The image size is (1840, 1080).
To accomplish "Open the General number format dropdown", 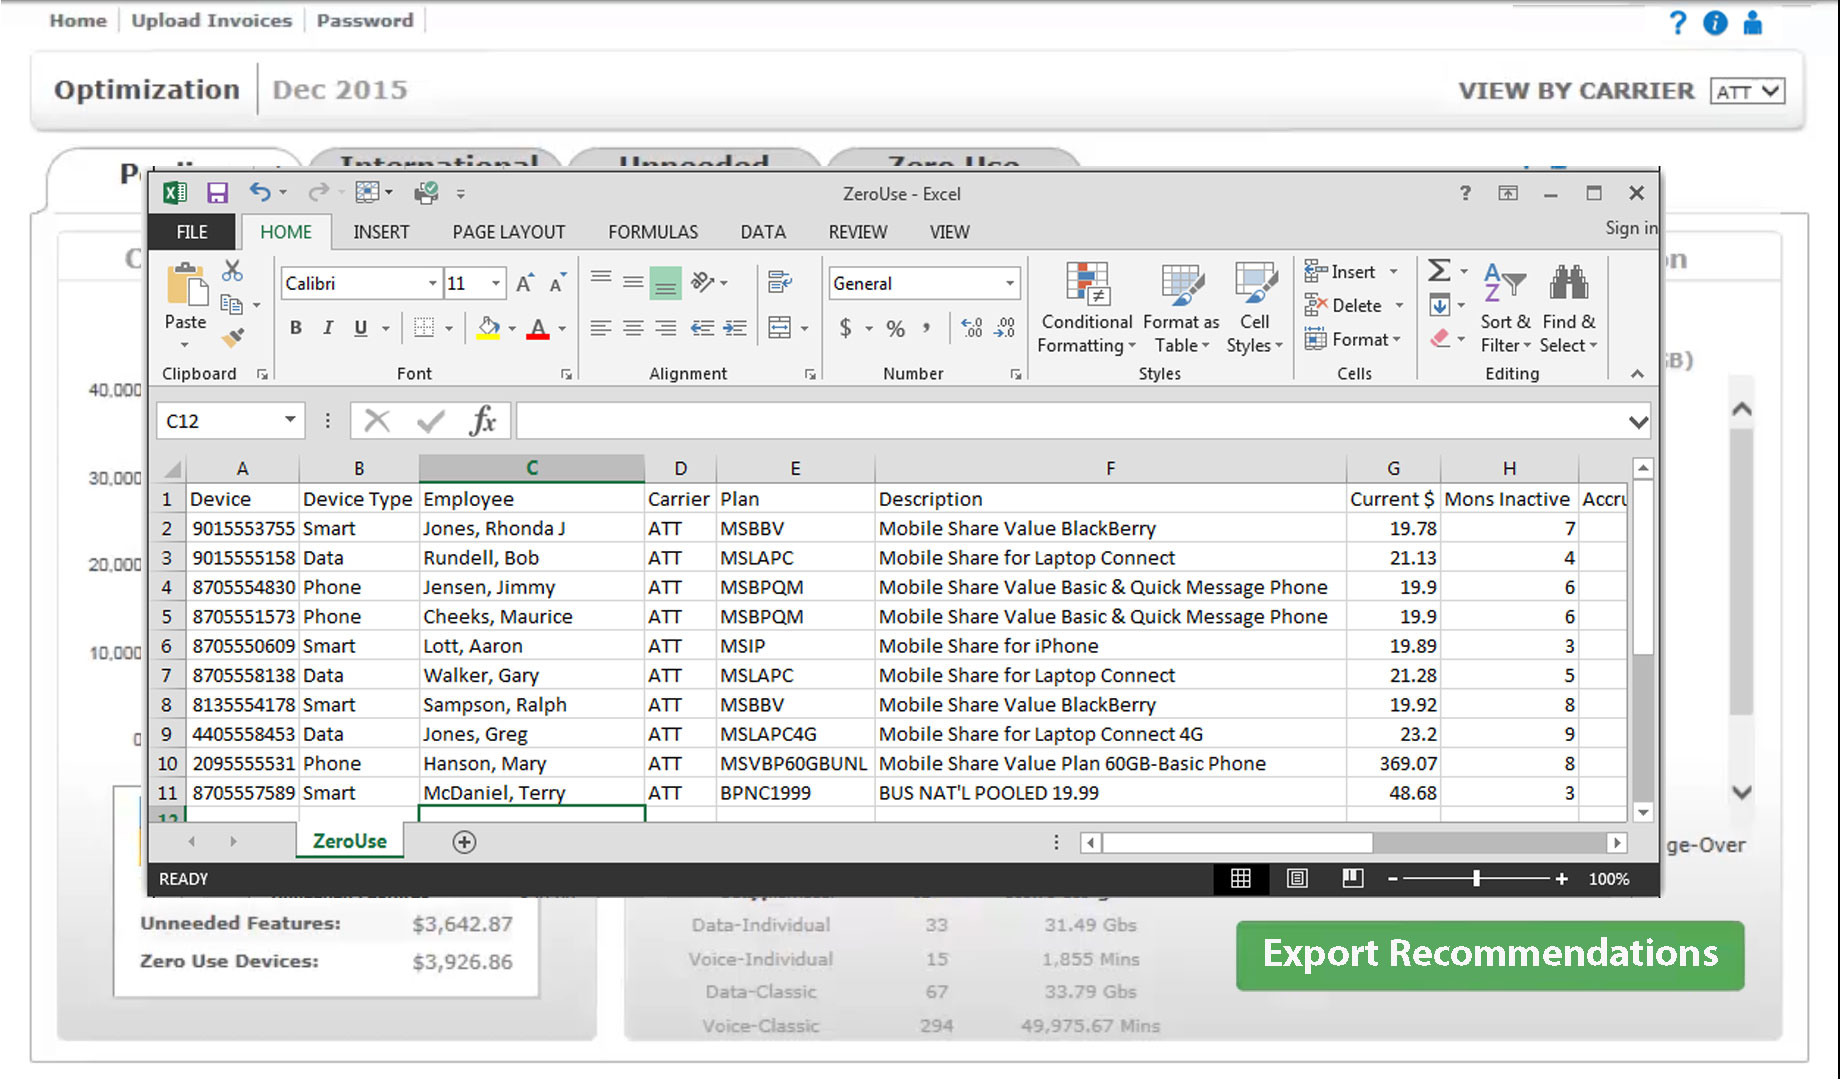I will [1009, 283].
